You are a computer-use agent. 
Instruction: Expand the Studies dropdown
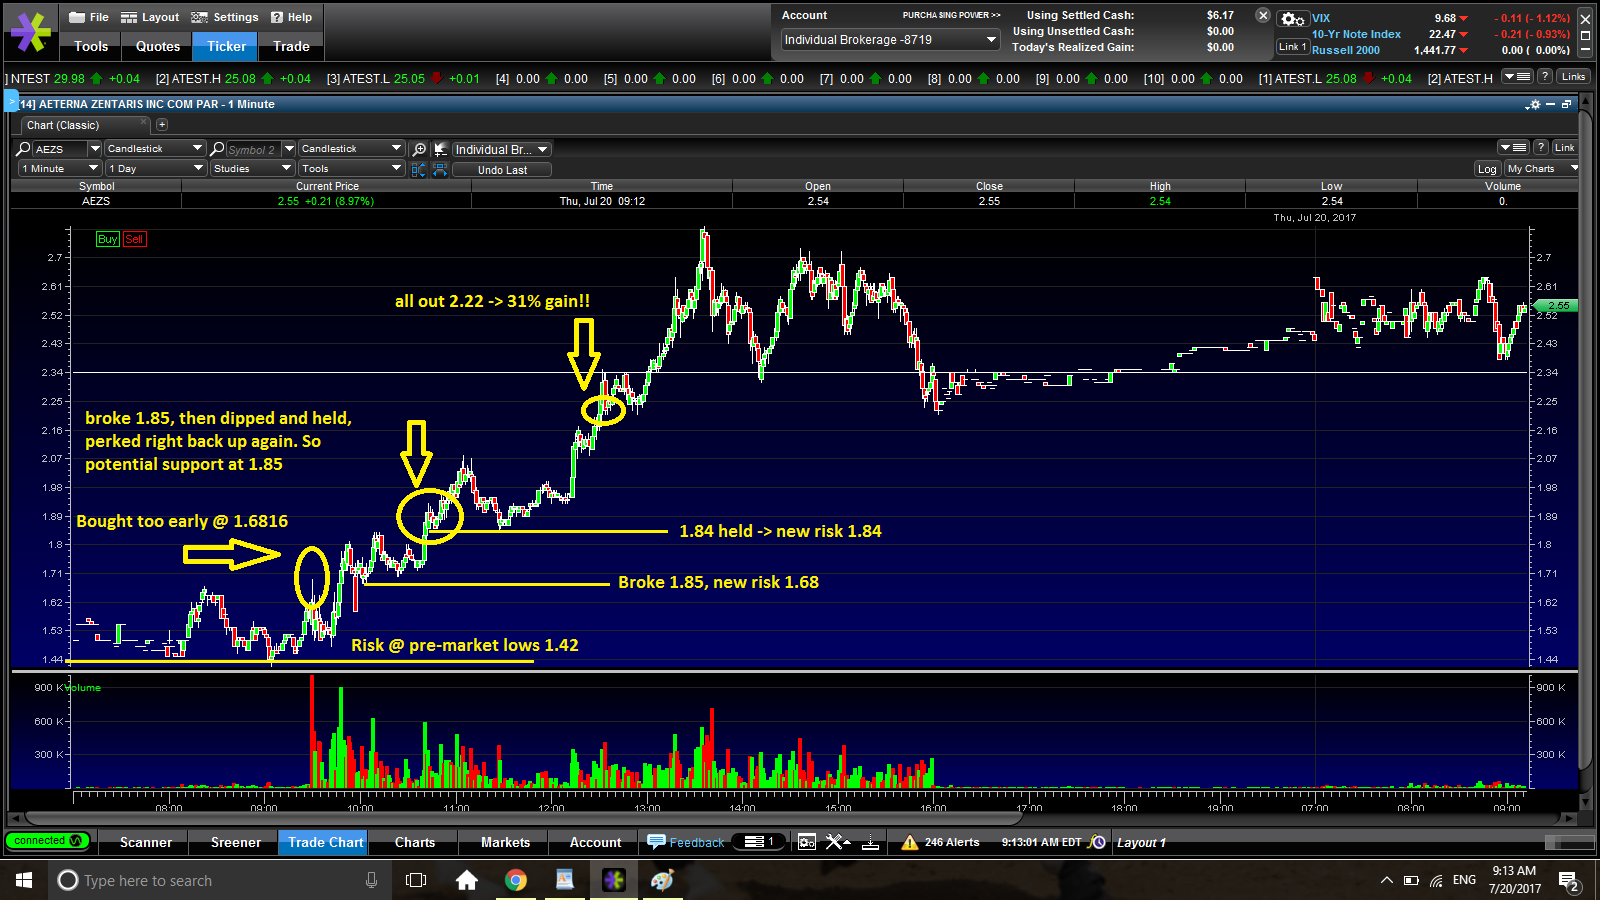(x=250, y=168)
